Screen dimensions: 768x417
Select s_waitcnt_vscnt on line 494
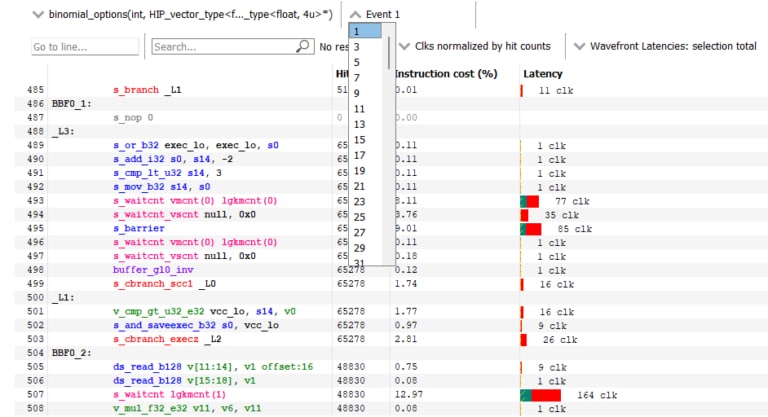coord(184,214)
